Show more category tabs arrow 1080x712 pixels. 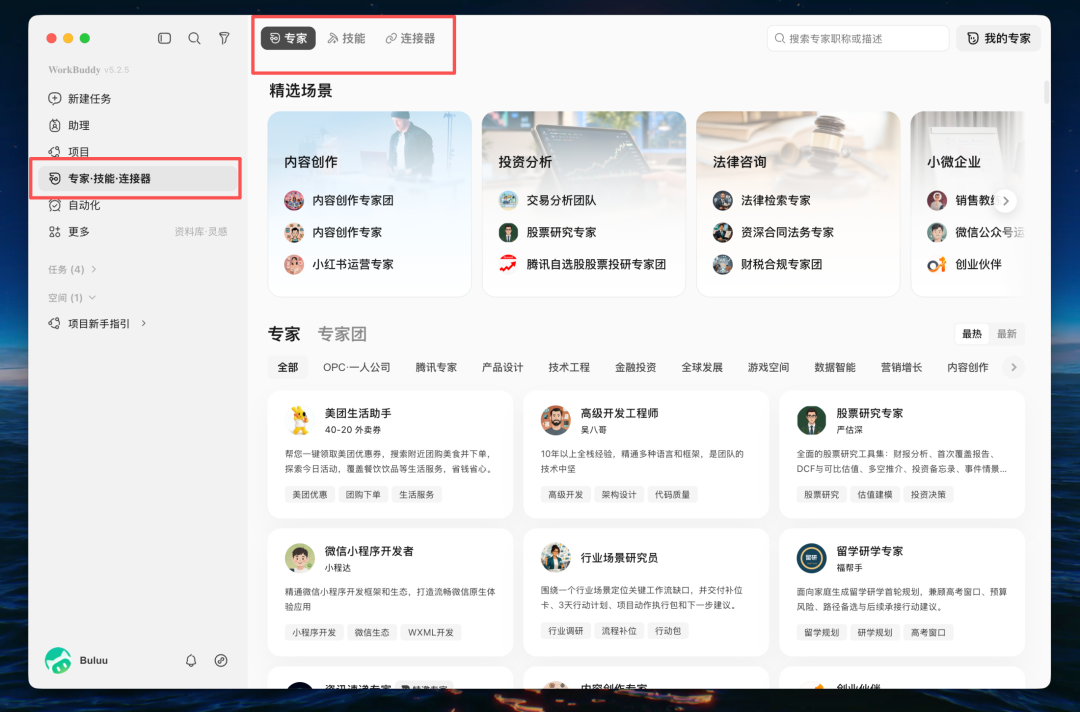coord(1013,367)
